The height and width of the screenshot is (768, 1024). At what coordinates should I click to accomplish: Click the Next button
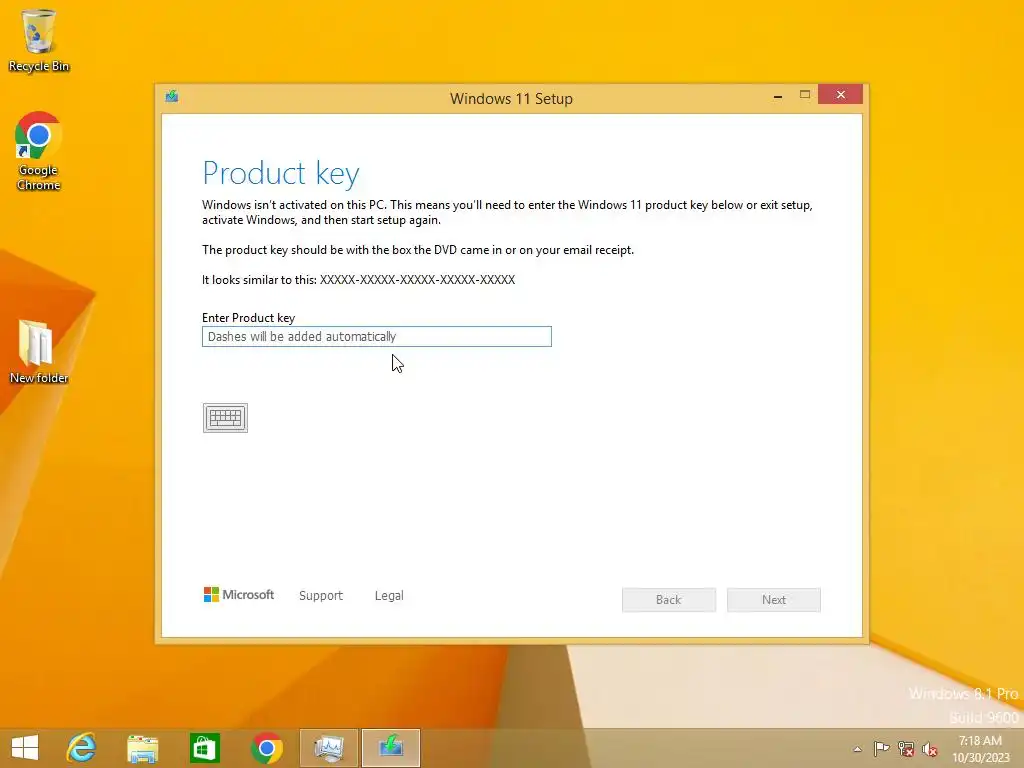(774, 600)
